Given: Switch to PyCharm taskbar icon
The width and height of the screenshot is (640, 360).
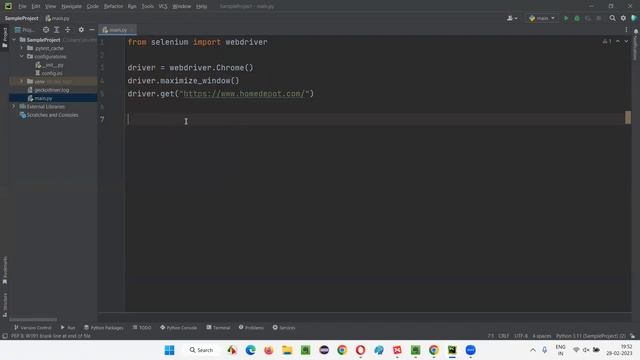Looking at the screenshot, I should (x=452, y=350).
